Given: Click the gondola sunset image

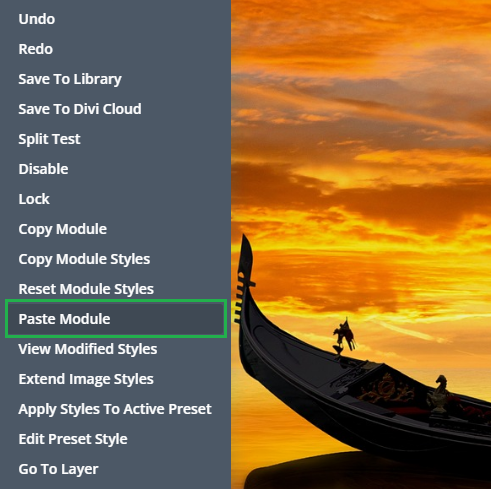Looking at the screenshot, I should [361, 244].
